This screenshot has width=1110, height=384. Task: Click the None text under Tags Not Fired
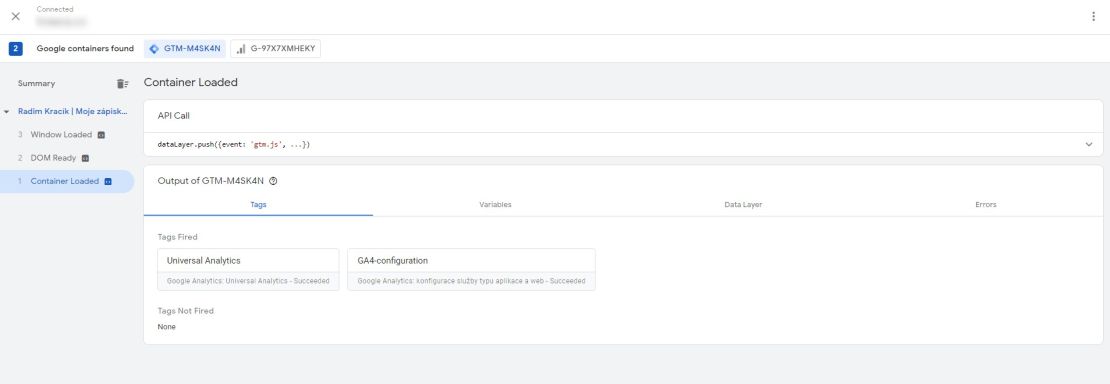click(166, 327)
